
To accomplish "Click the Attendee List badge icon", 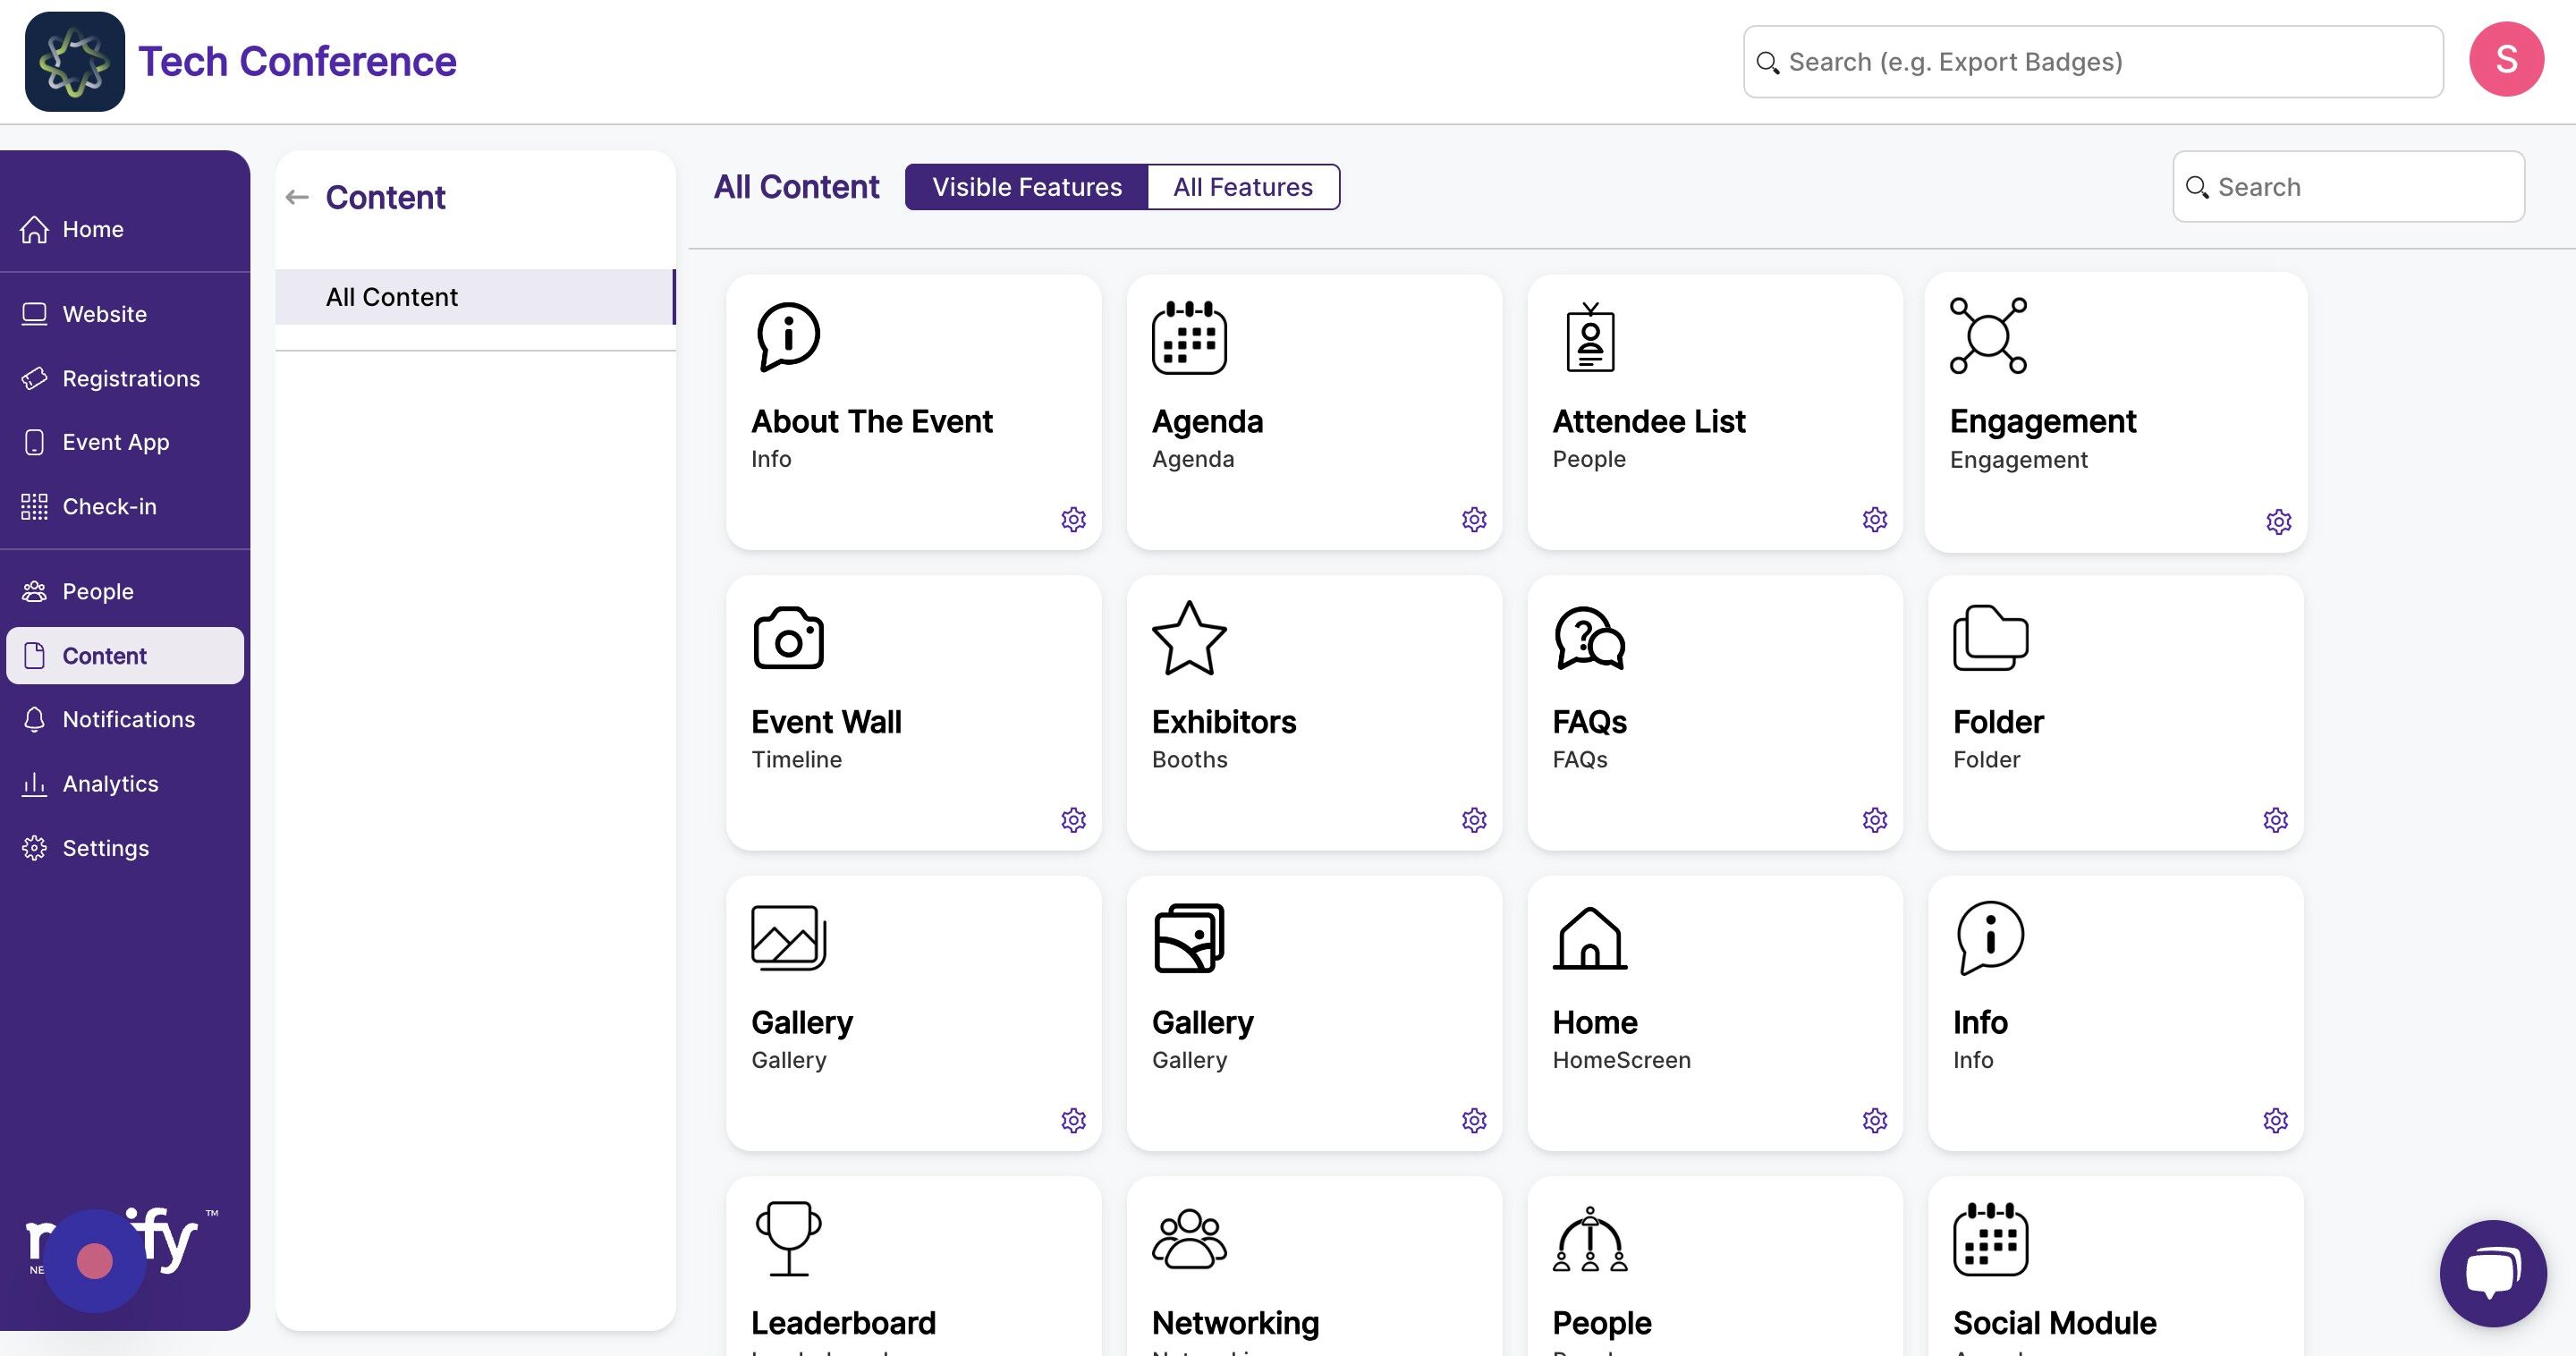I will pos(1590,338).
